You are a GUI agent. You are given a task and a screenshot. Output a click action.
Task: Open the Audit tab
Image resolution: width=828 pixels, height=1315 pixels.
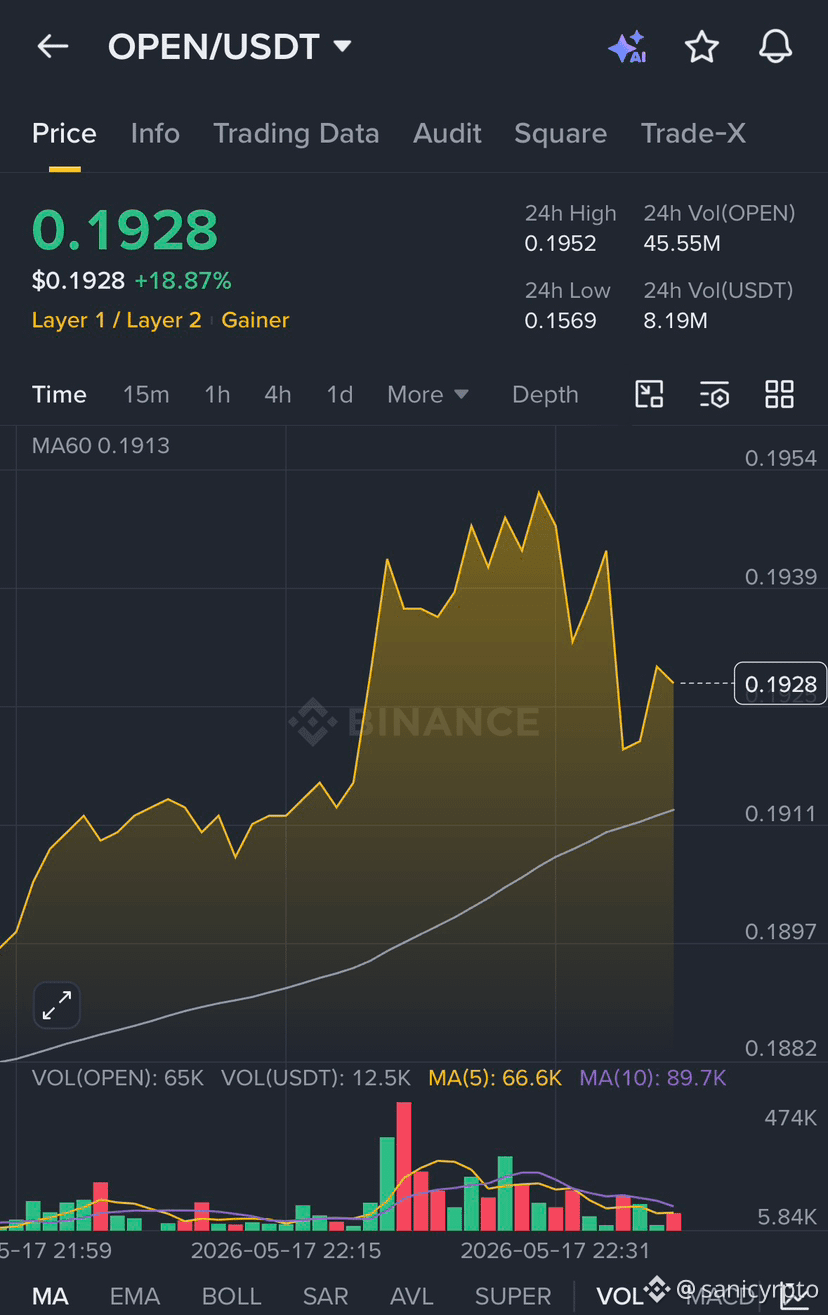[x=447, y=134]
